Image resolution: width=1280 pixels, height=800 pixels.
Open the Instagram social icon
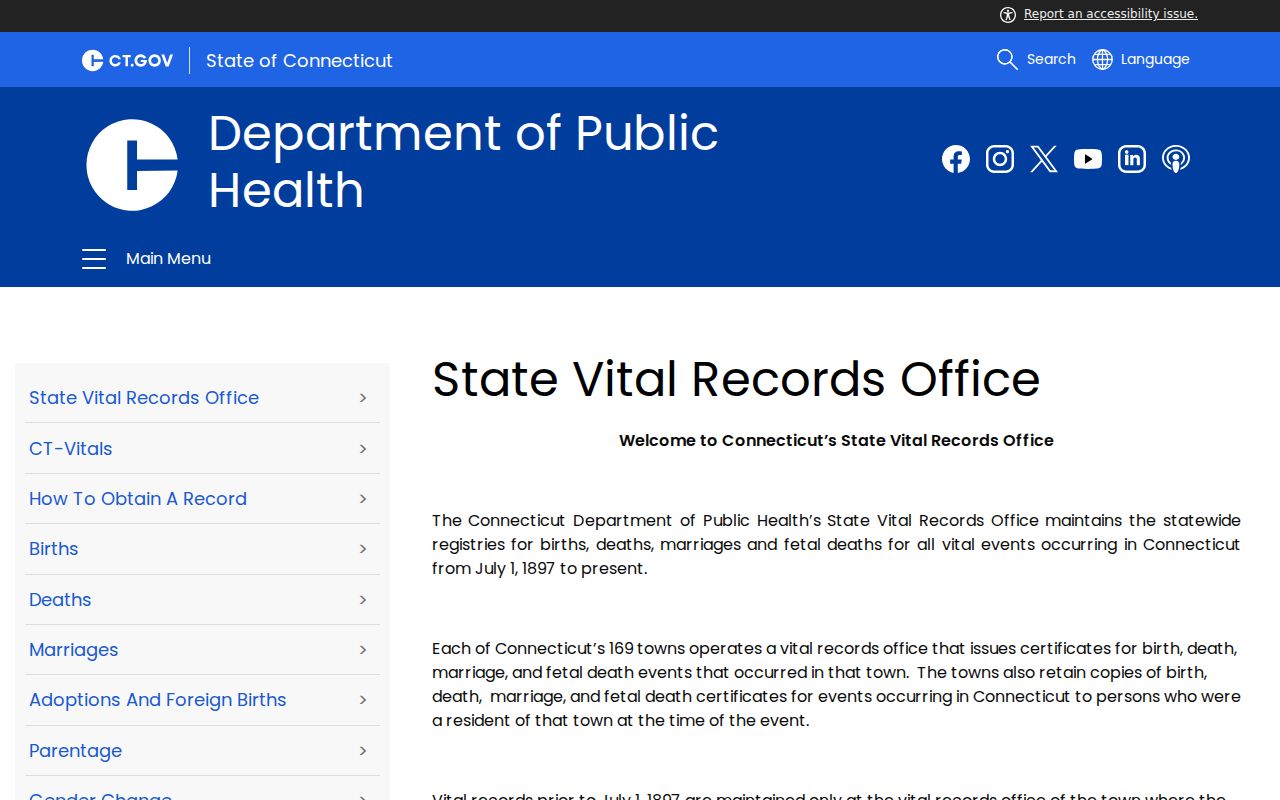[x=1000, y=159]
